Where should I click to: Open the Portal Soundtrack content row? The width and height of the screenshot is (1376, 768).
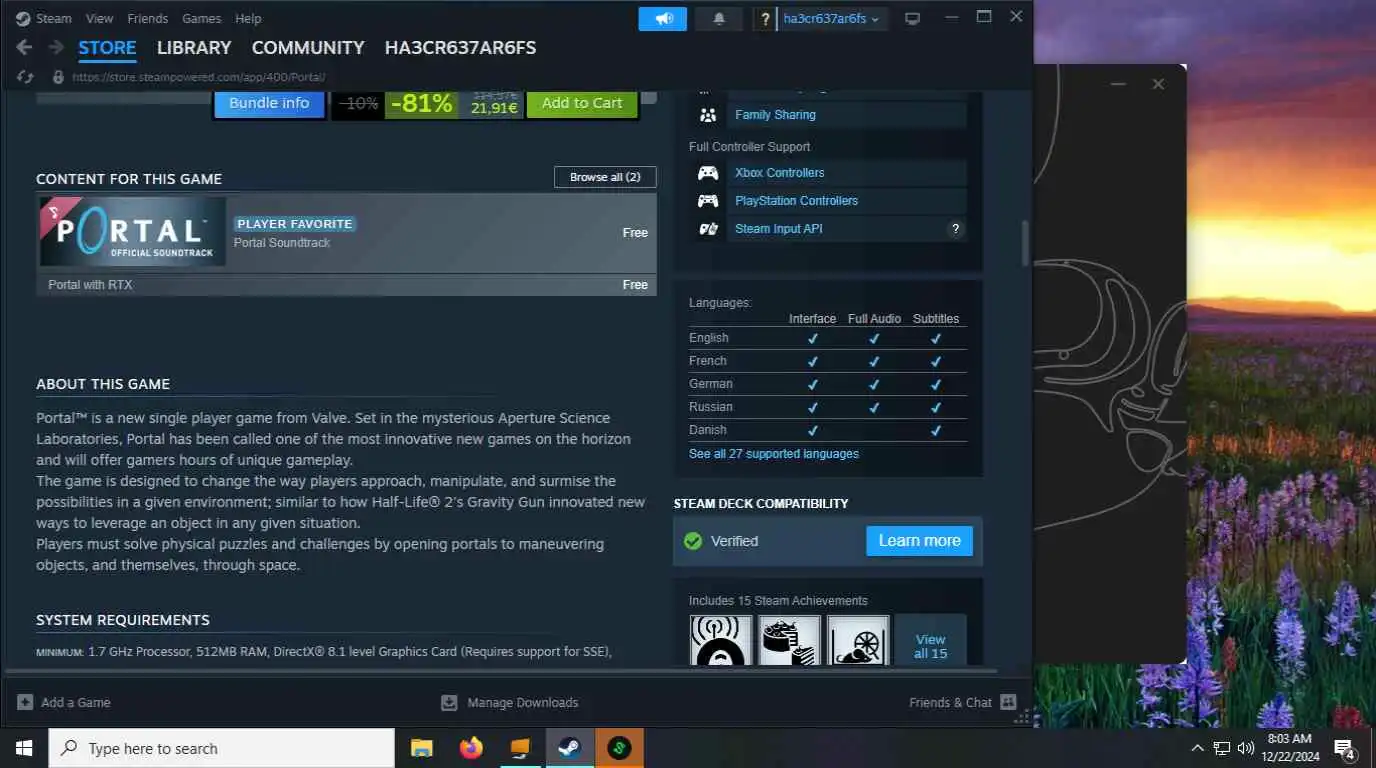[x=346, y=232]
